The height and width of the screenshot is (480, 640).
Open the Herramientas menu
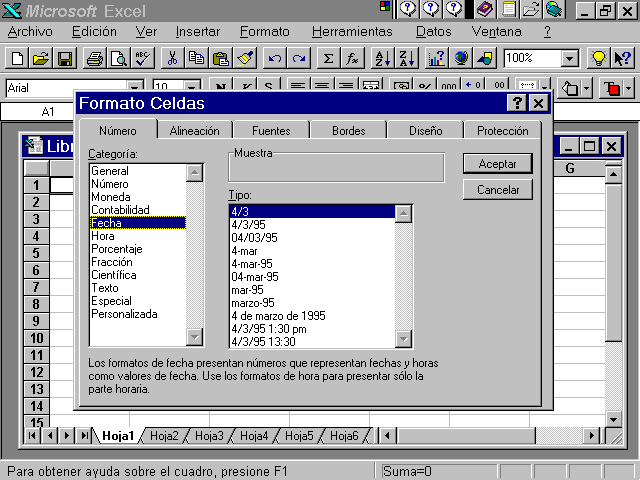352,31
